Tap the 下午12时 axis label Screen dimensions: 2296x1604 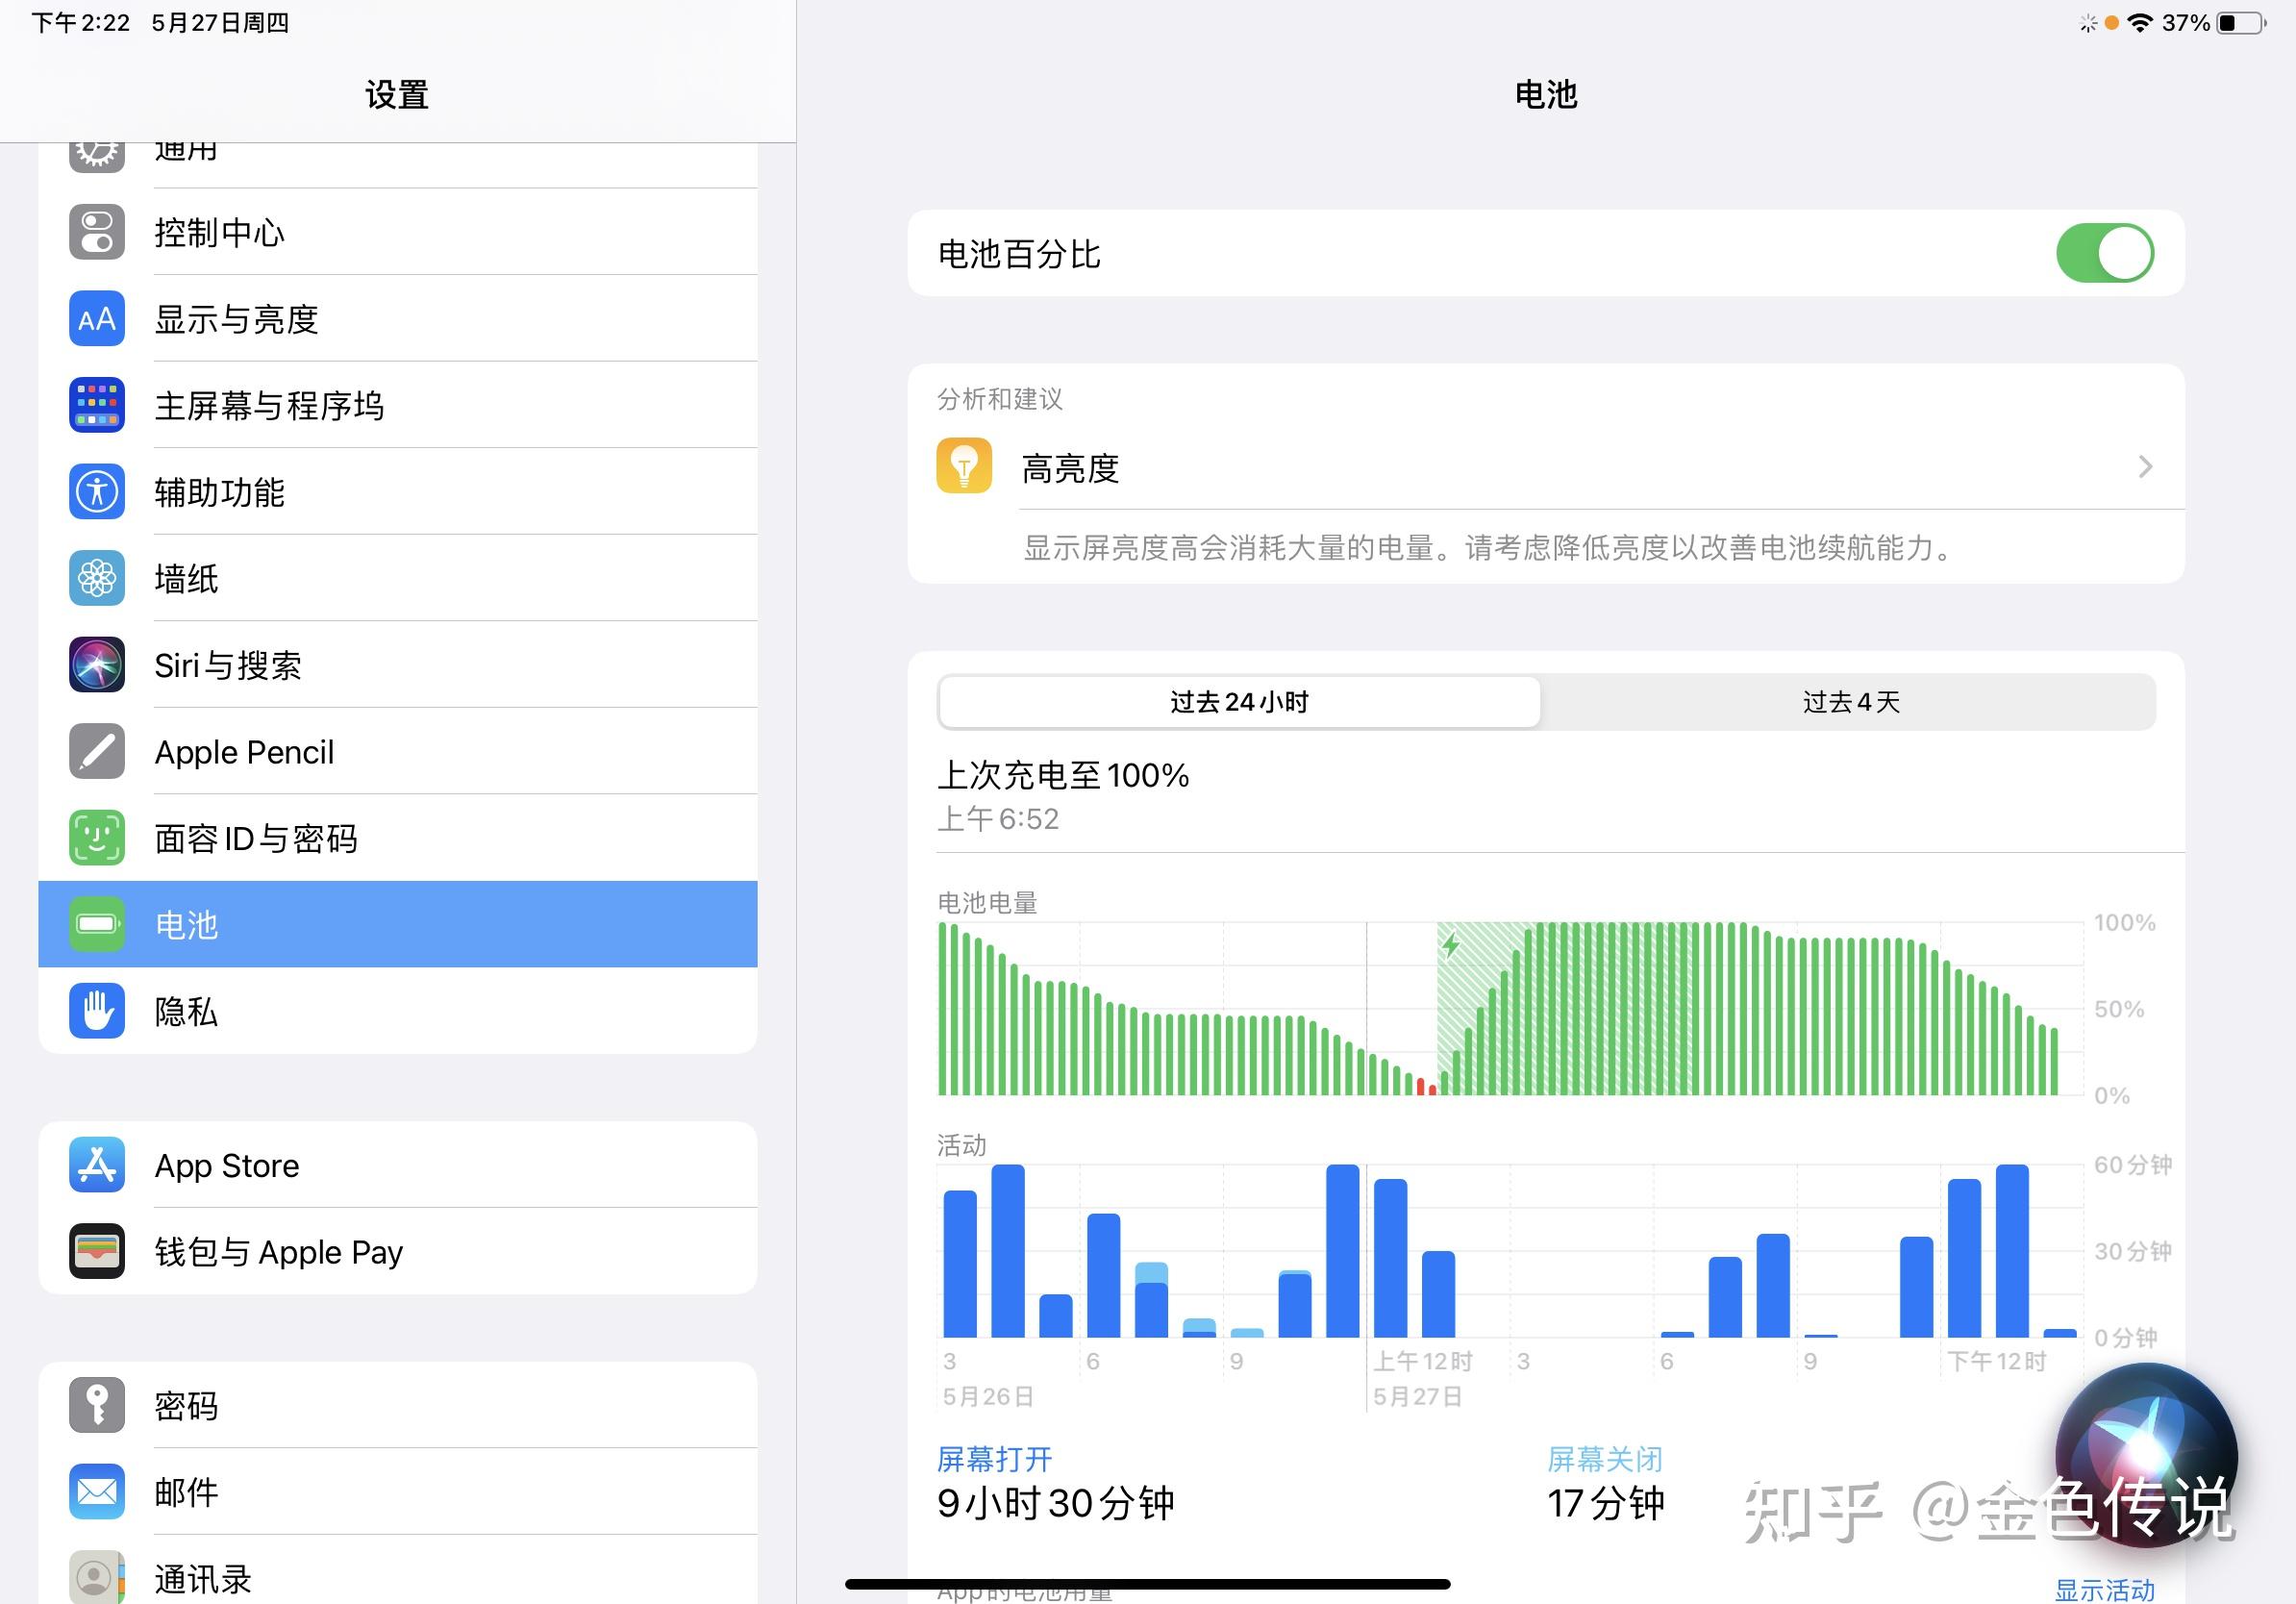pos(1996,1361)
